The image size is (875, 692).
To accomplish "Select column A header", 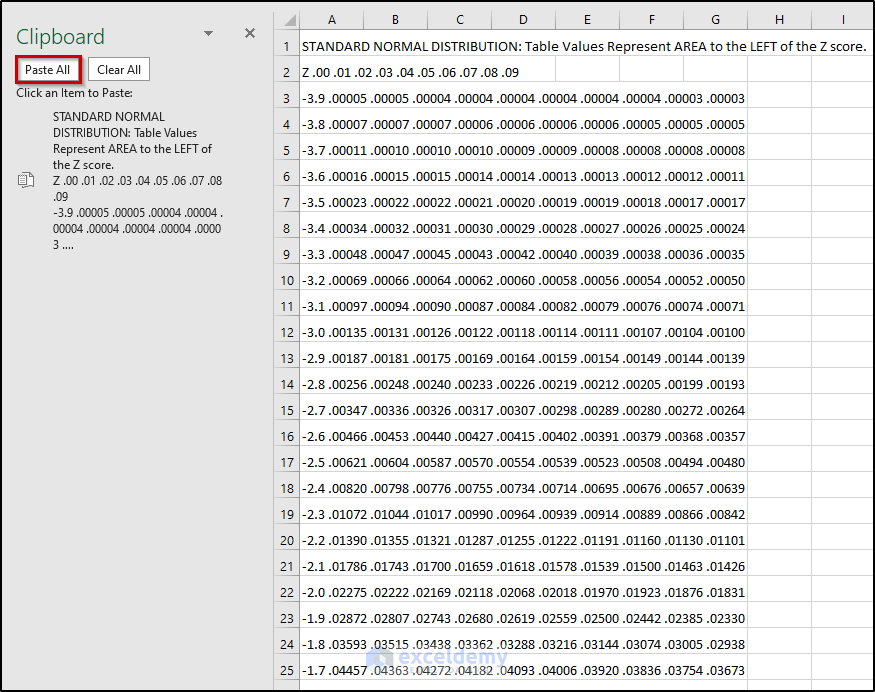I will 331,20.
